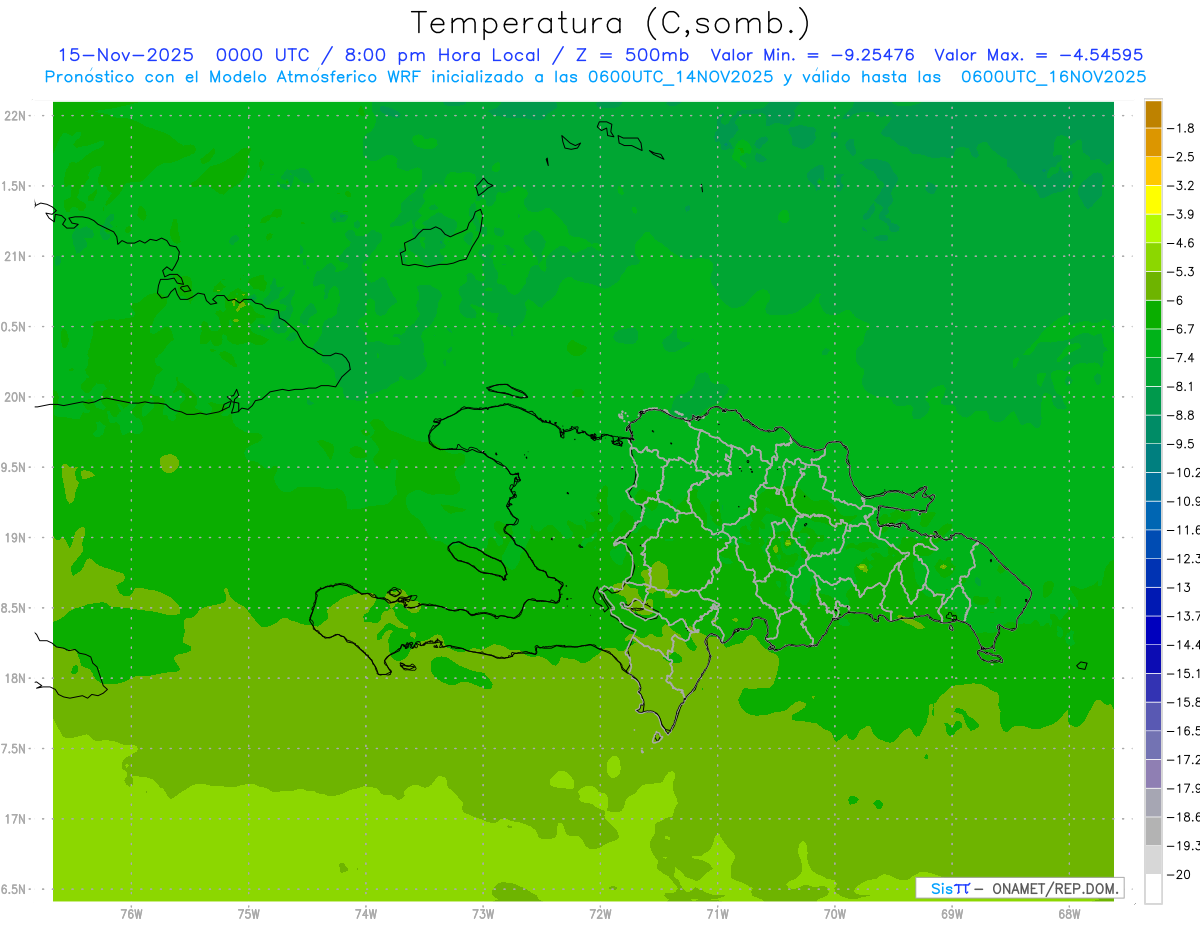Click the "71W" longitude axis label
The height and width of the screenshot is (927, 1200).
718,914
